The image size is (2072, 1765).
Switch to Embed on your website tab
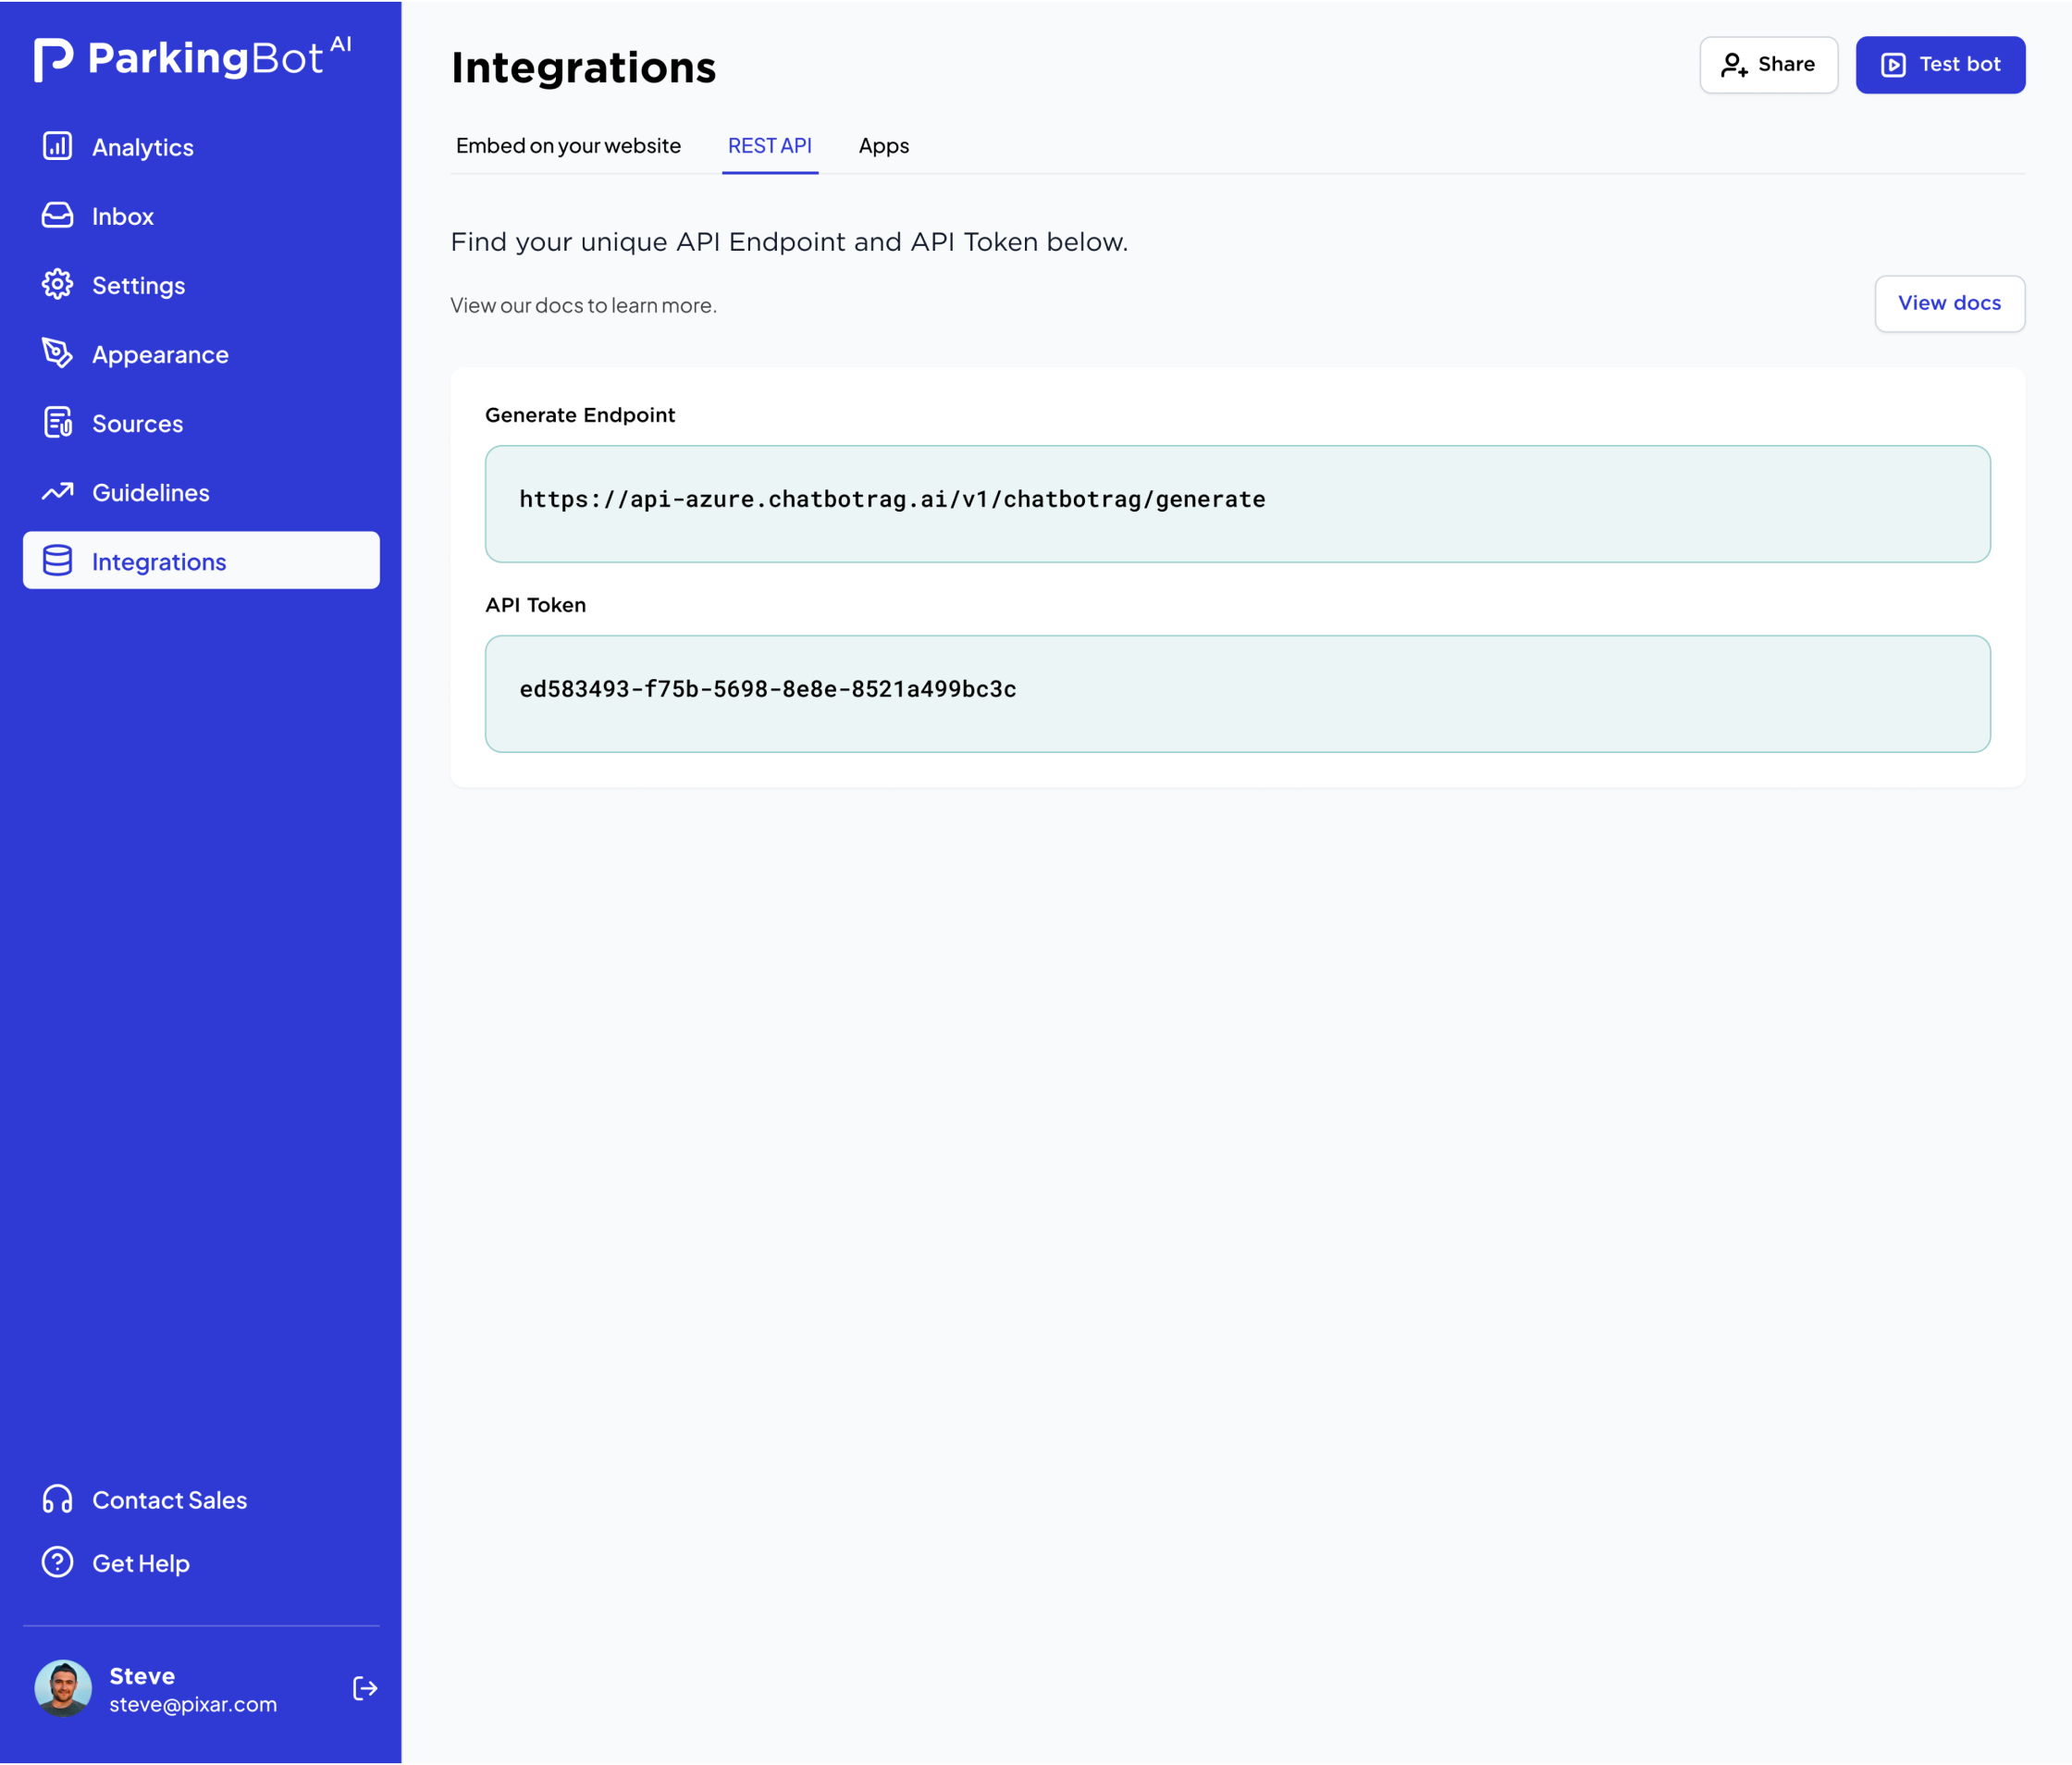tap(568, 146)
